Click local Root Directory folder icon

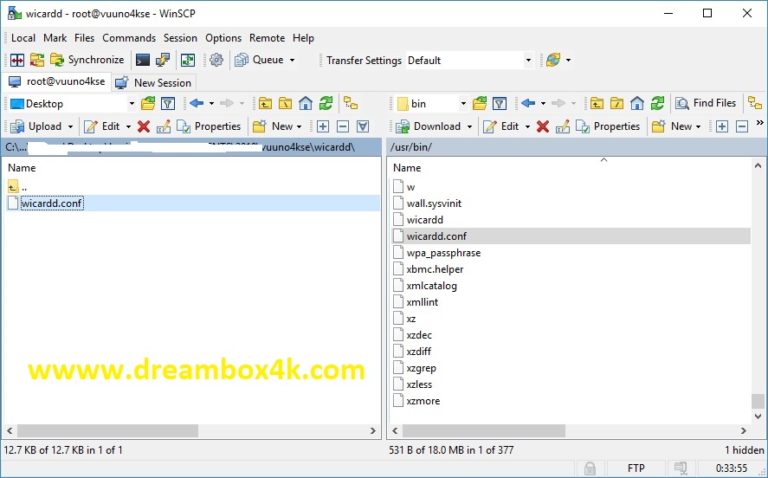pyautogui.click(x=285, y=103)
